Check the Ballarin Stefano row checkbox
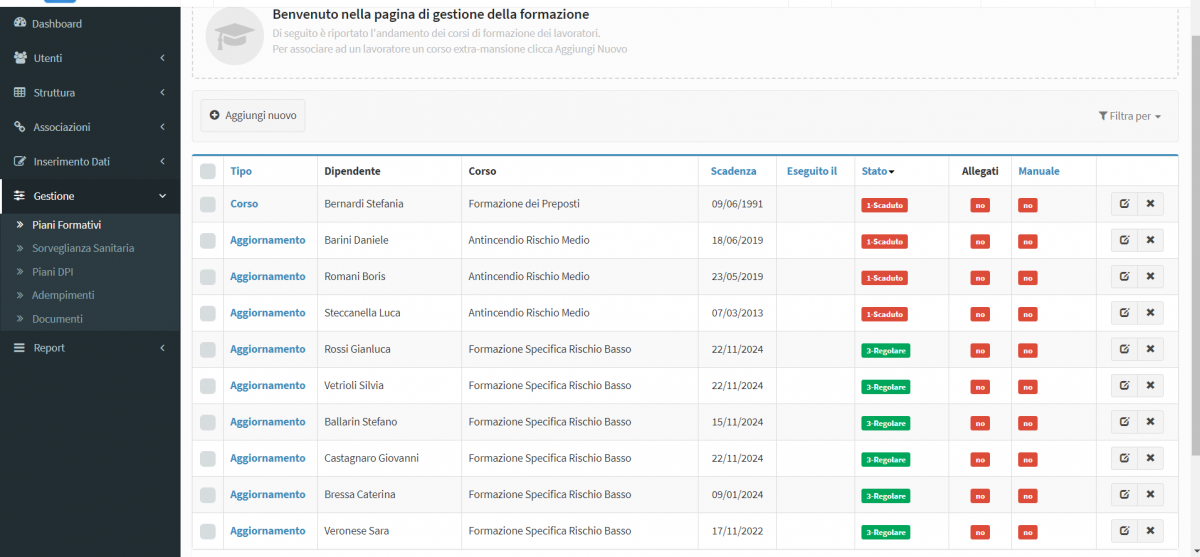 pyautogui.click(x=208, y=422)
